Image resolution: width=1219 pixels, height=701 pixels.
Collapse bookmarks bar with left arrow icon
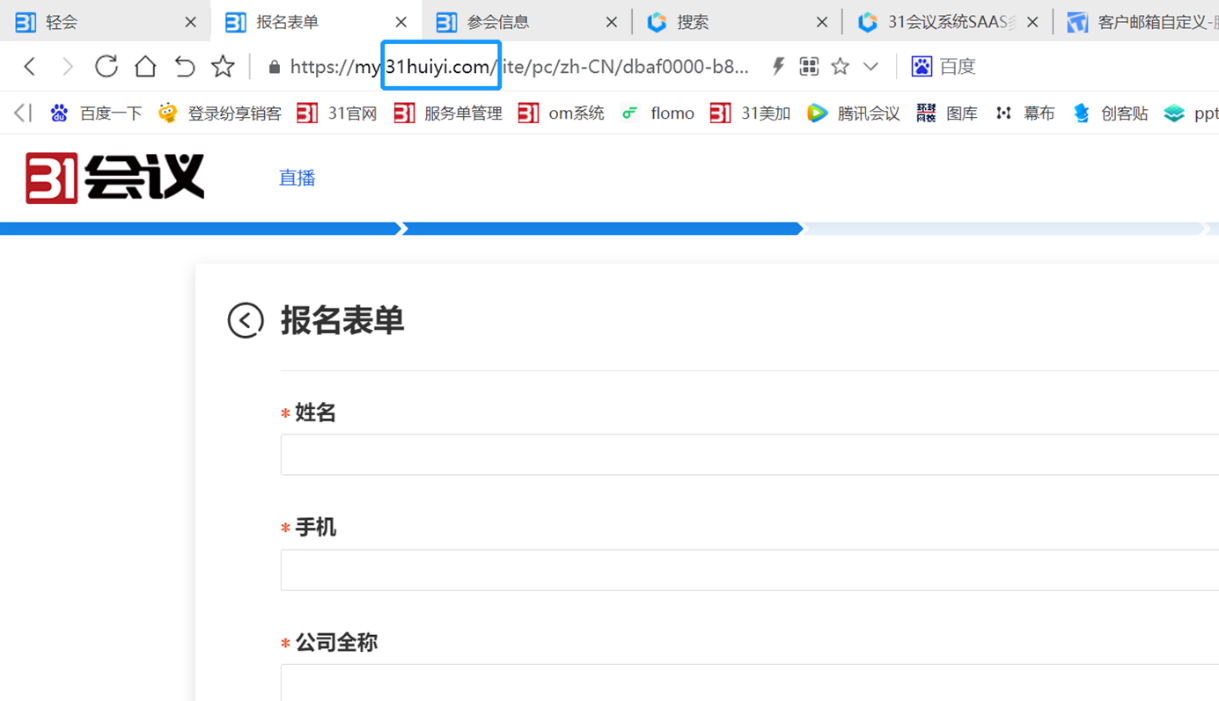(x=22, y=113)
